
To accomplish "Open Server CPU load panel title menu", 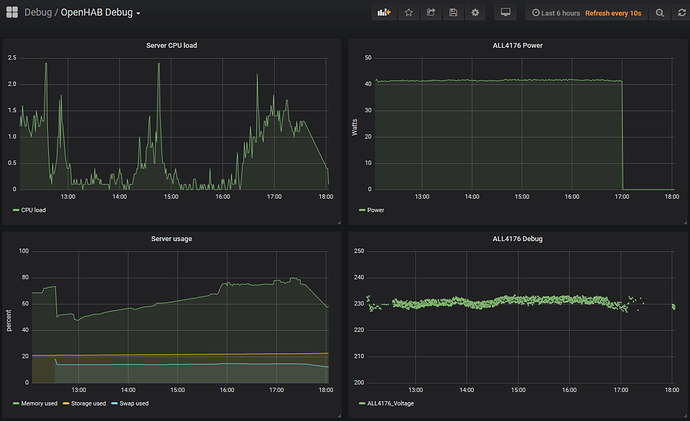I will (x=172, y=45).
